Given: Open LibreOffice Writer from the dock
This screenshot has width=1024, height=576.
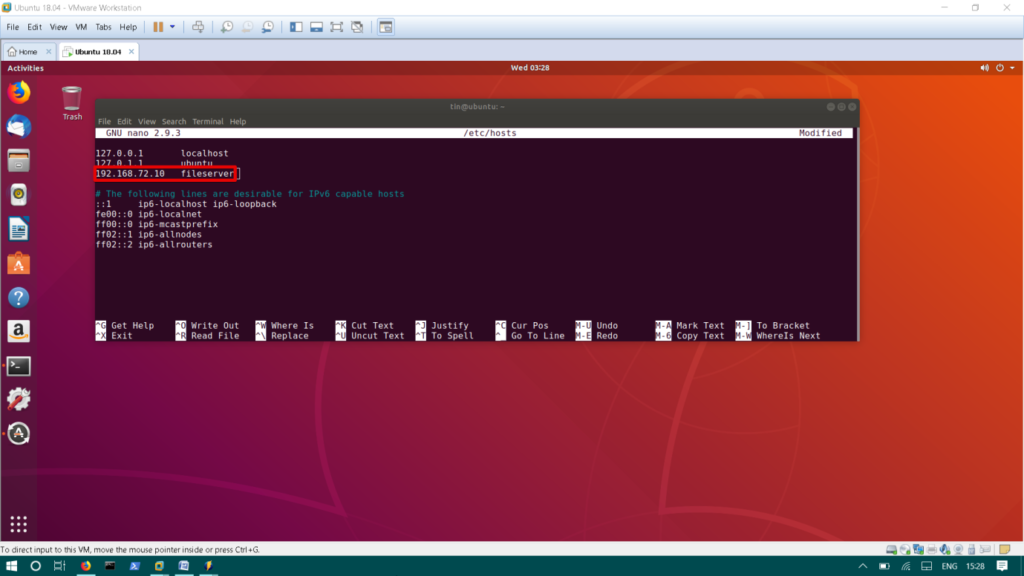Looking at the screenshot, I should (x=18, y=229).
